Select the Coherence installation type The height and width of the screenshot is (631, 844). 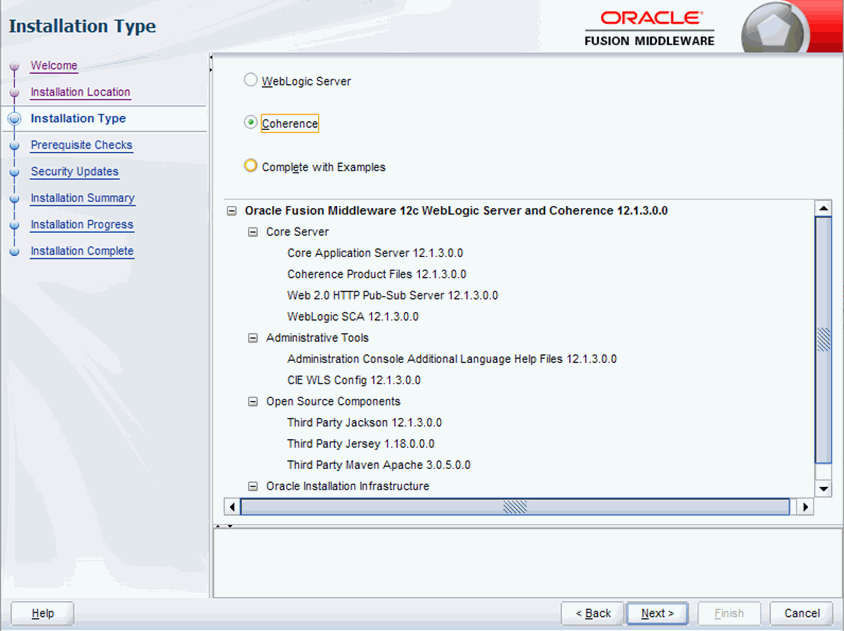(x=251, y=123)
